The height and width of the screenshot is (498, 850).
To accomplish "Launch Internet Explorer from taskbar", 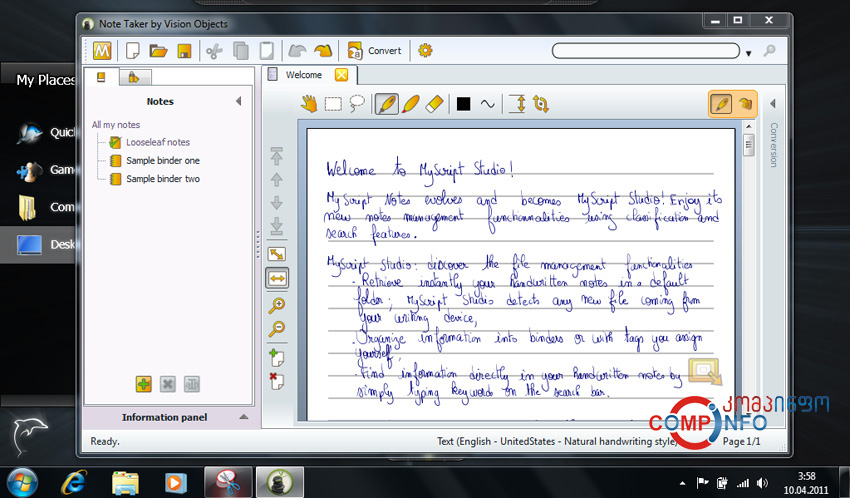I will (x=74, y=482).
